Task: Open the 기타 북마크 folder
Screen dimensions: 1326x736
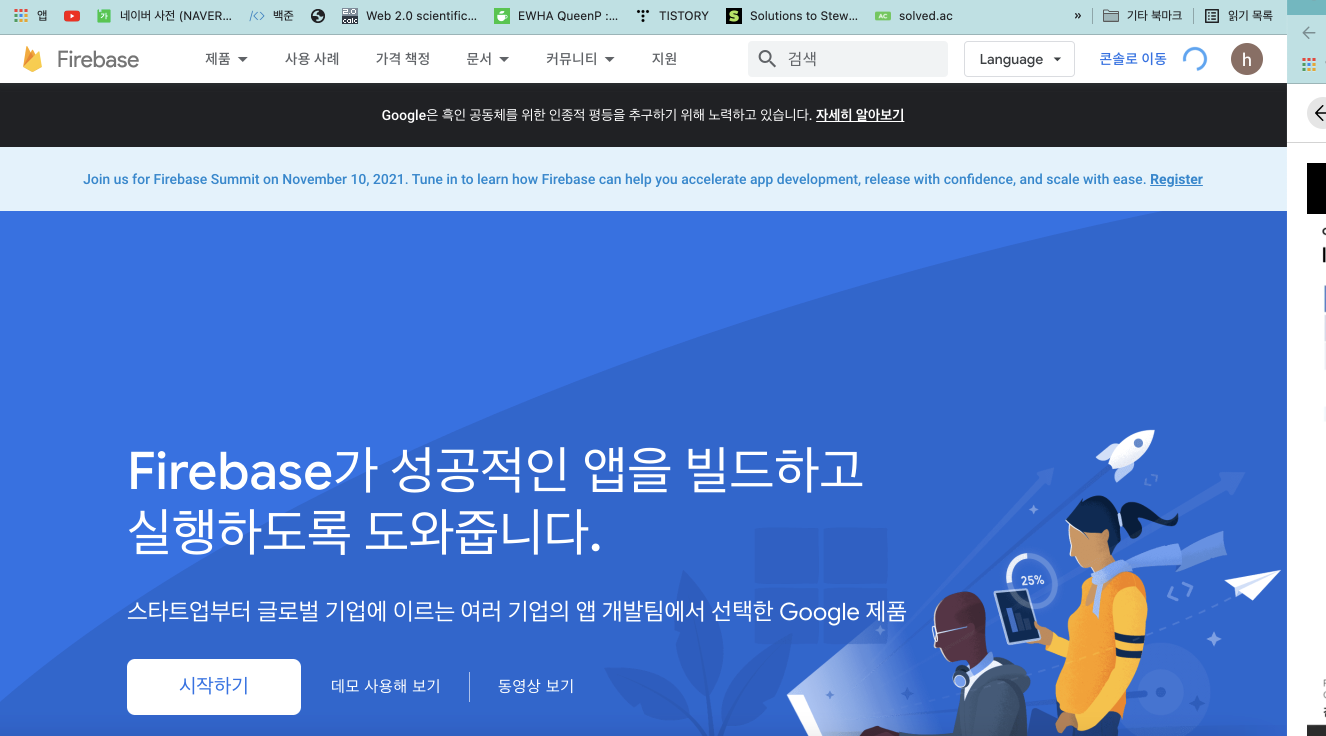Action: 1142,15
